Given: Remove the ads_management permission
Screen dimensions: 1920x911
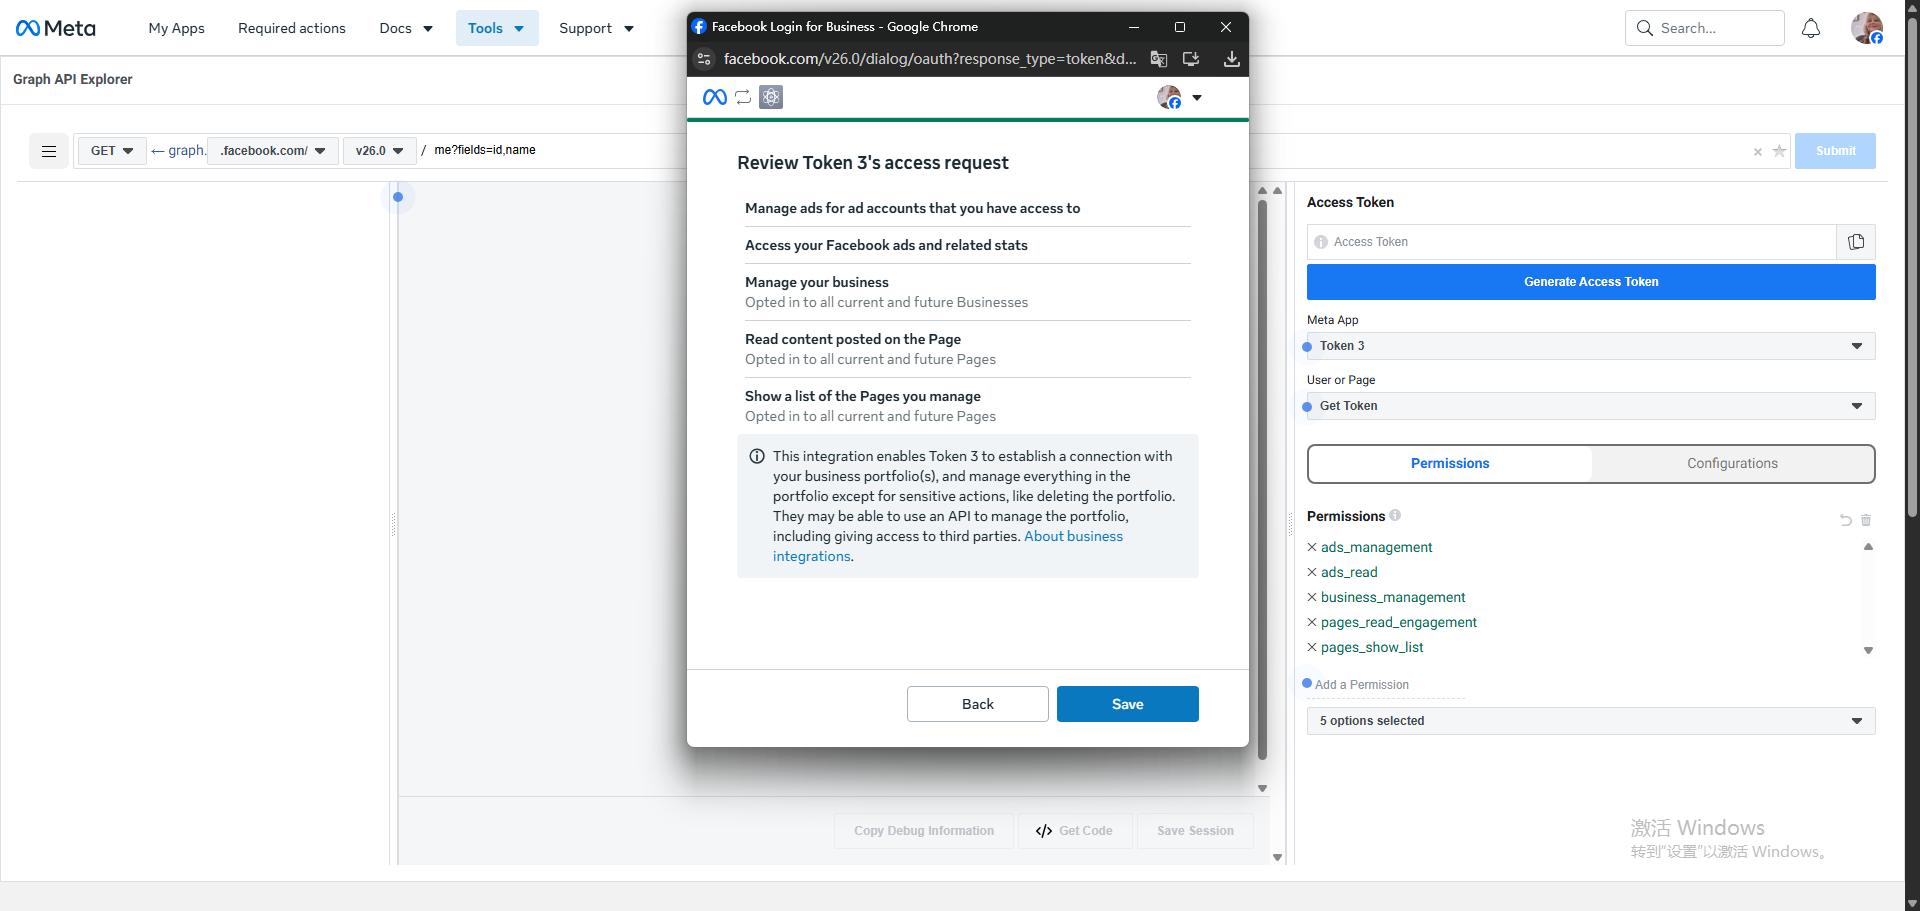Looking at the screenshot, I should 1312,547.
